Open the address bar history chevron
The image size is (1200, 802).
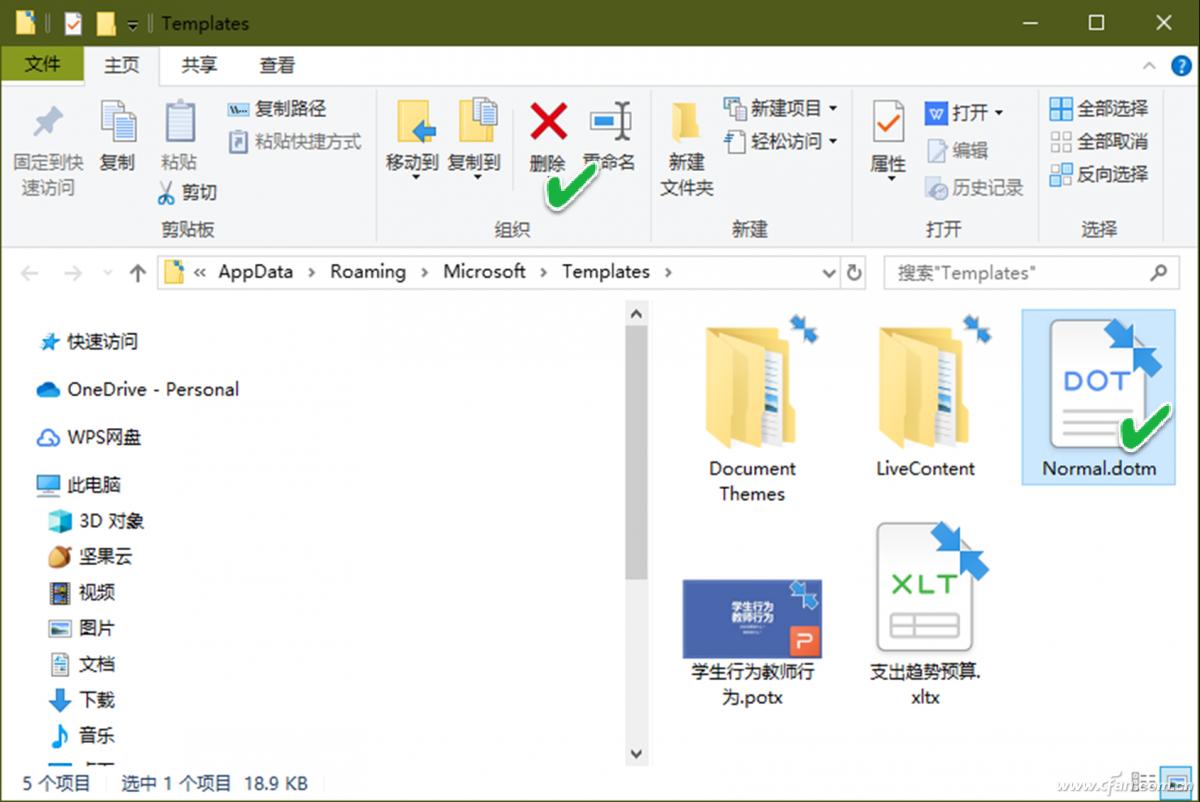click(829, 271)
